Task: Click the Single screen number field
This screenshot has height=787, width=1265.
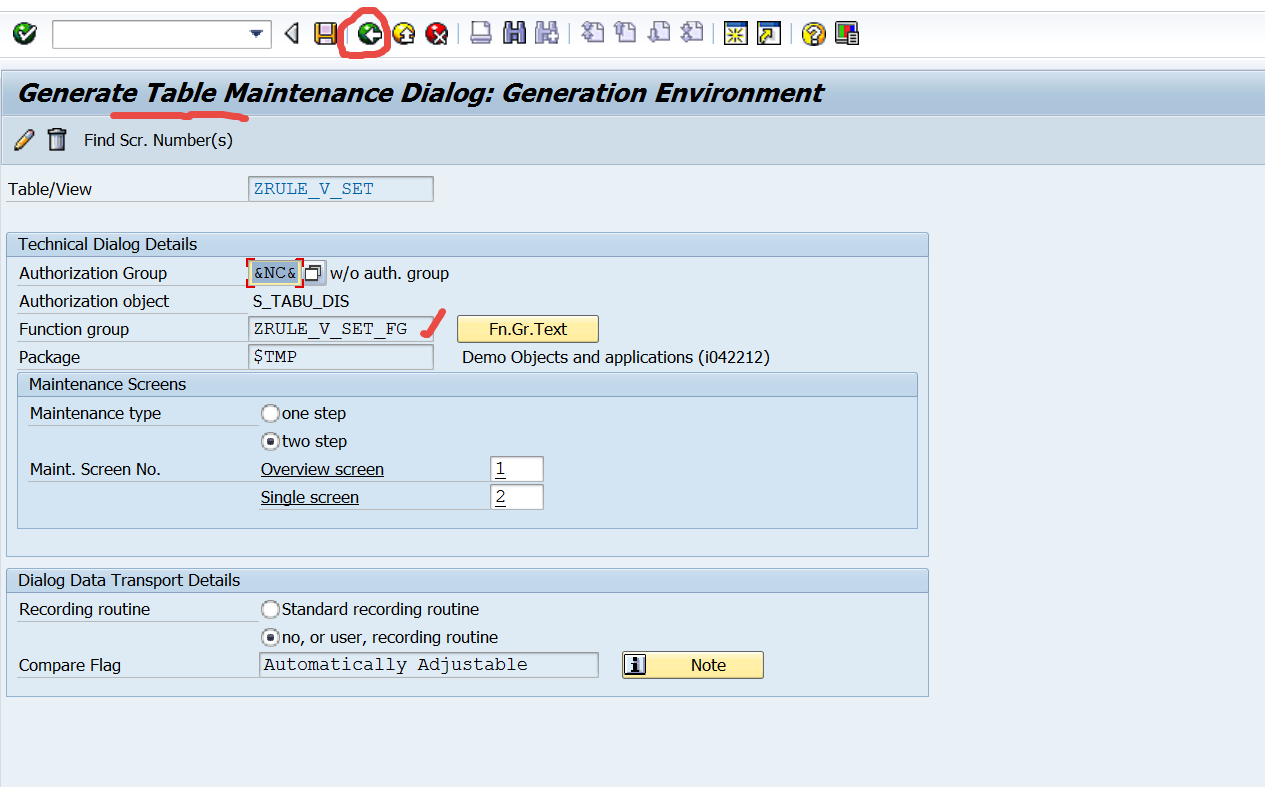Action: (x=517, y=497)
